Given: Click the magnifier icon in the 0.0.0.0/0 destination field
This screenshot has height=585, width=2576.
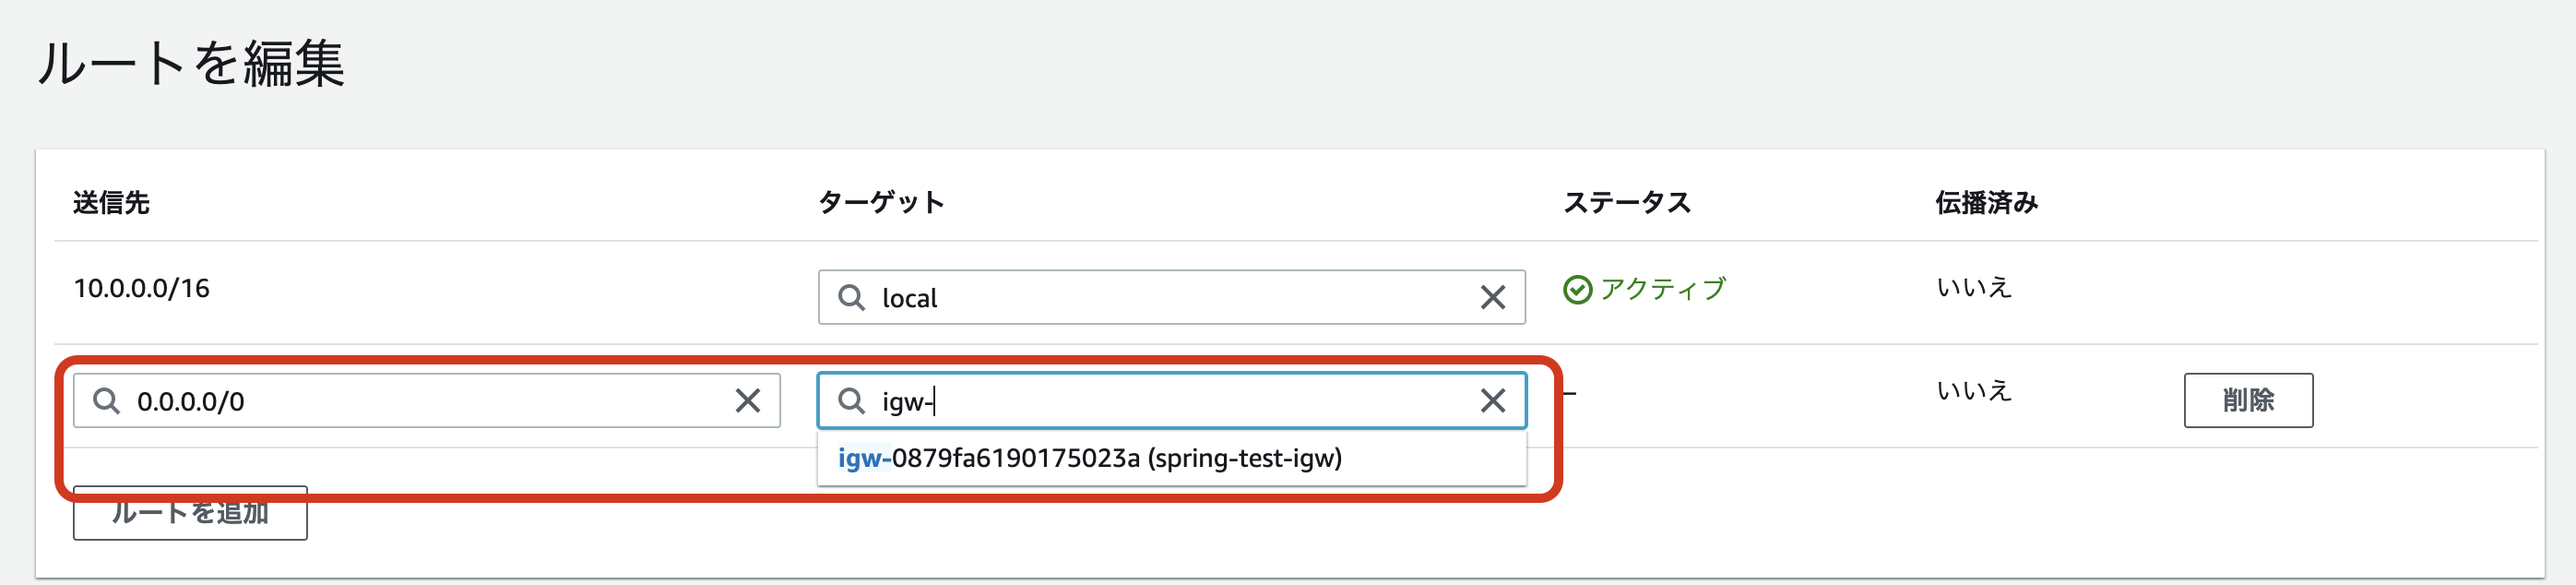Looking at the screenshot, I should 108,401.
